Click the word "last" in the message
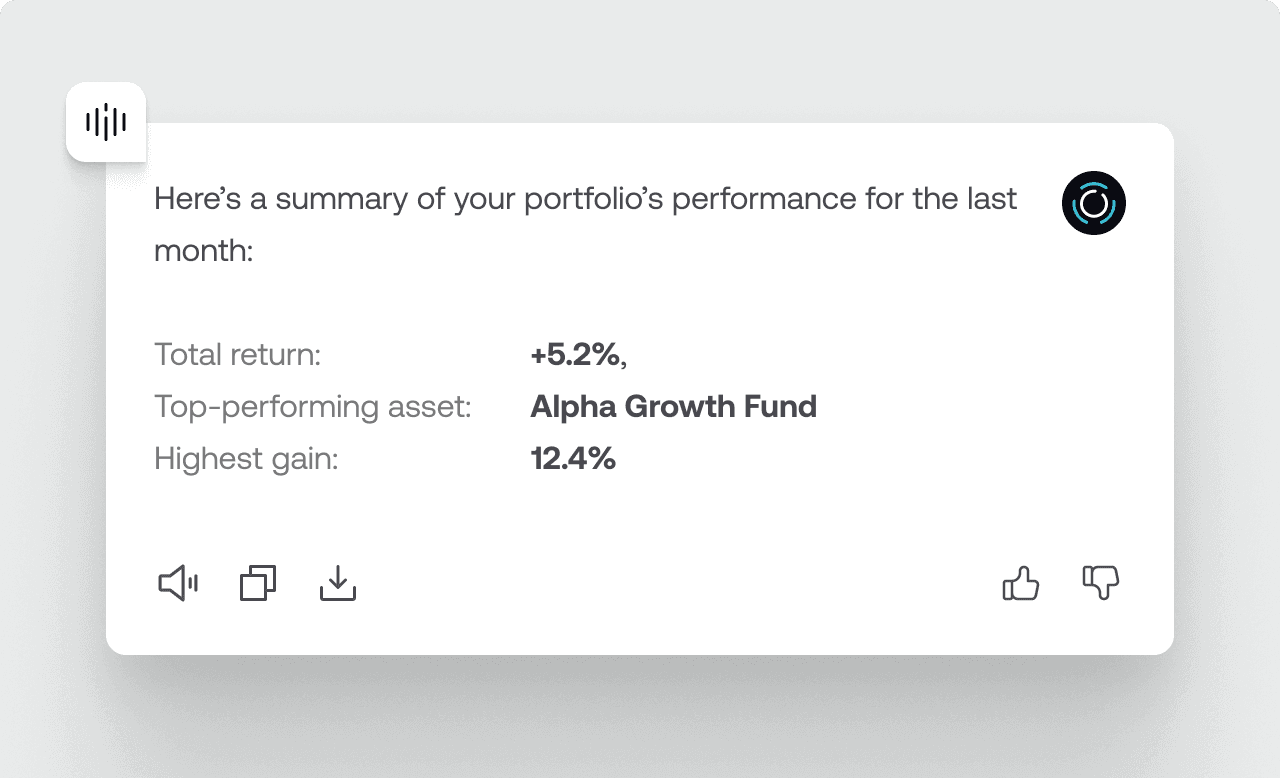 (991, 198)
